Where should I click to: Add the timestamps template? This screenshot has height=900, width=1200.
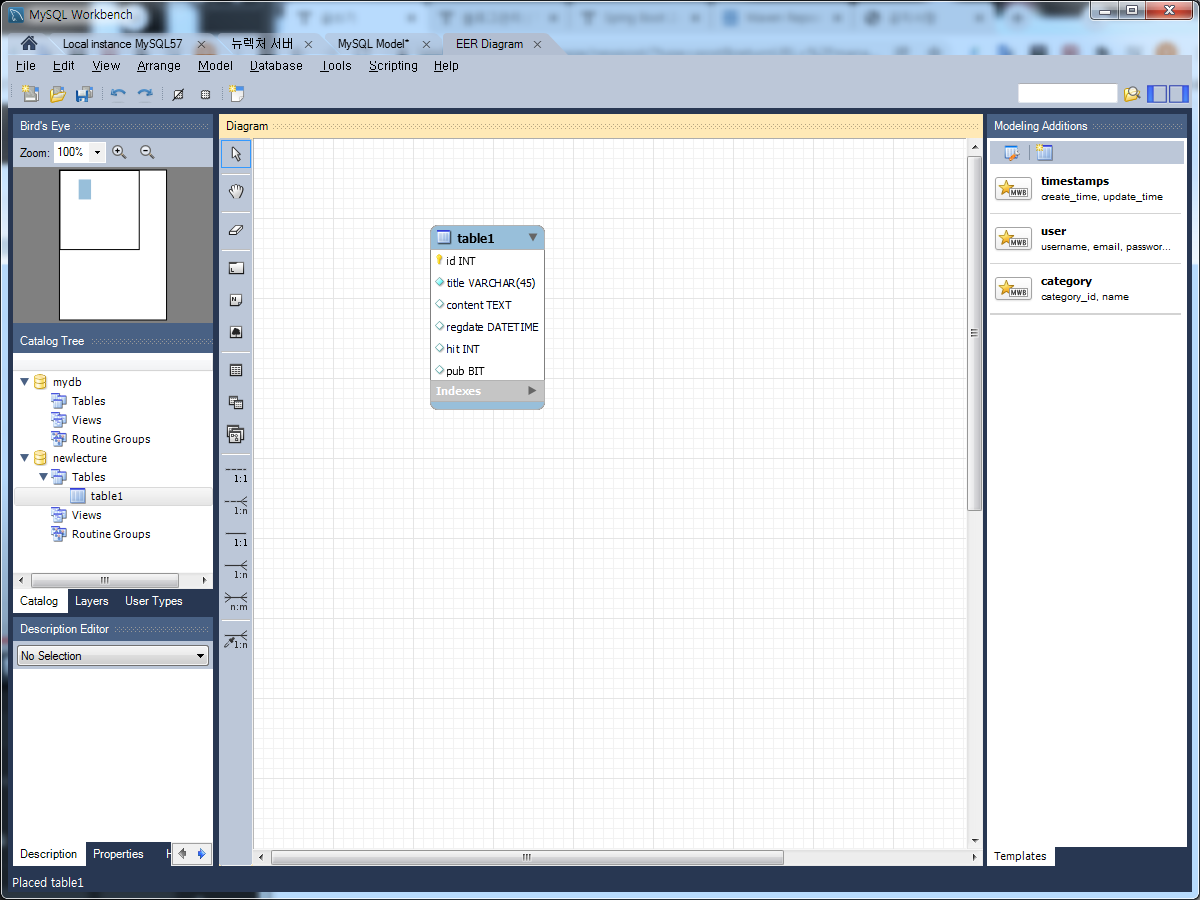click(x=1086, y=189)
